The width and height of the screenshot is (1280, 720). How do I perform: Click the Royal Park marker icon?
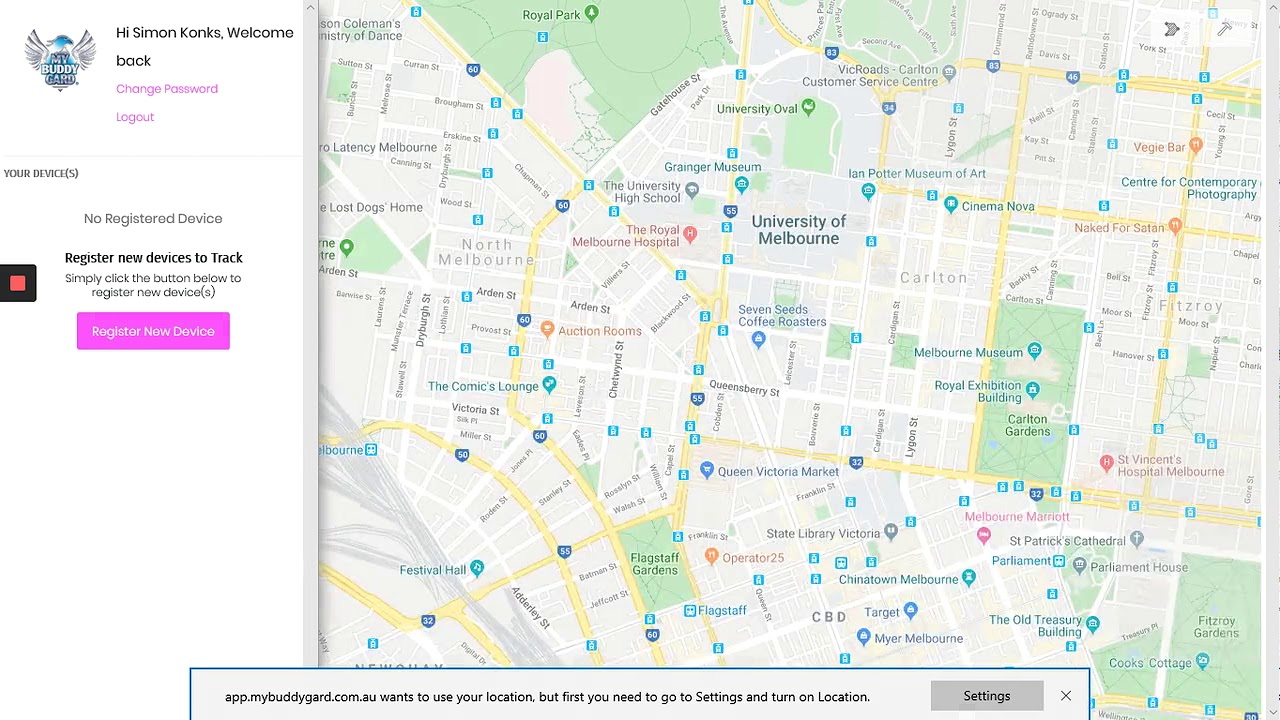pyautogui.click(x=591, y=13)
